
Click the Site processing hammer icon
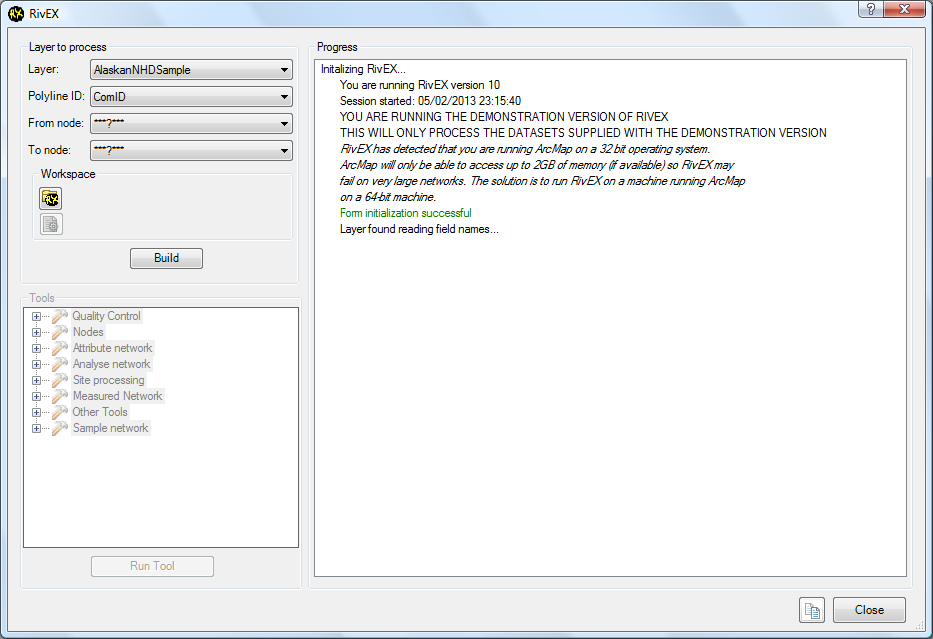(x=60, y=380)
